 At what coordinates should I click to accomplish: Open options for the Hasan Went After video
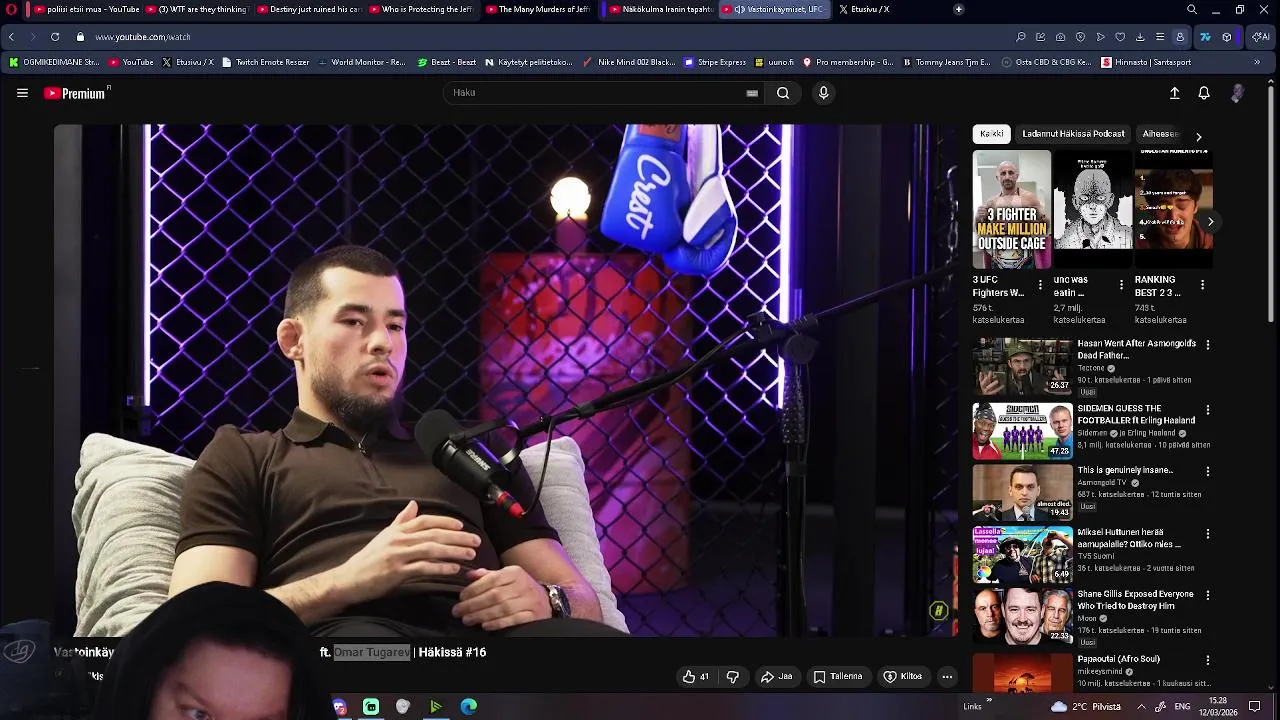[x=1208, y=345]
